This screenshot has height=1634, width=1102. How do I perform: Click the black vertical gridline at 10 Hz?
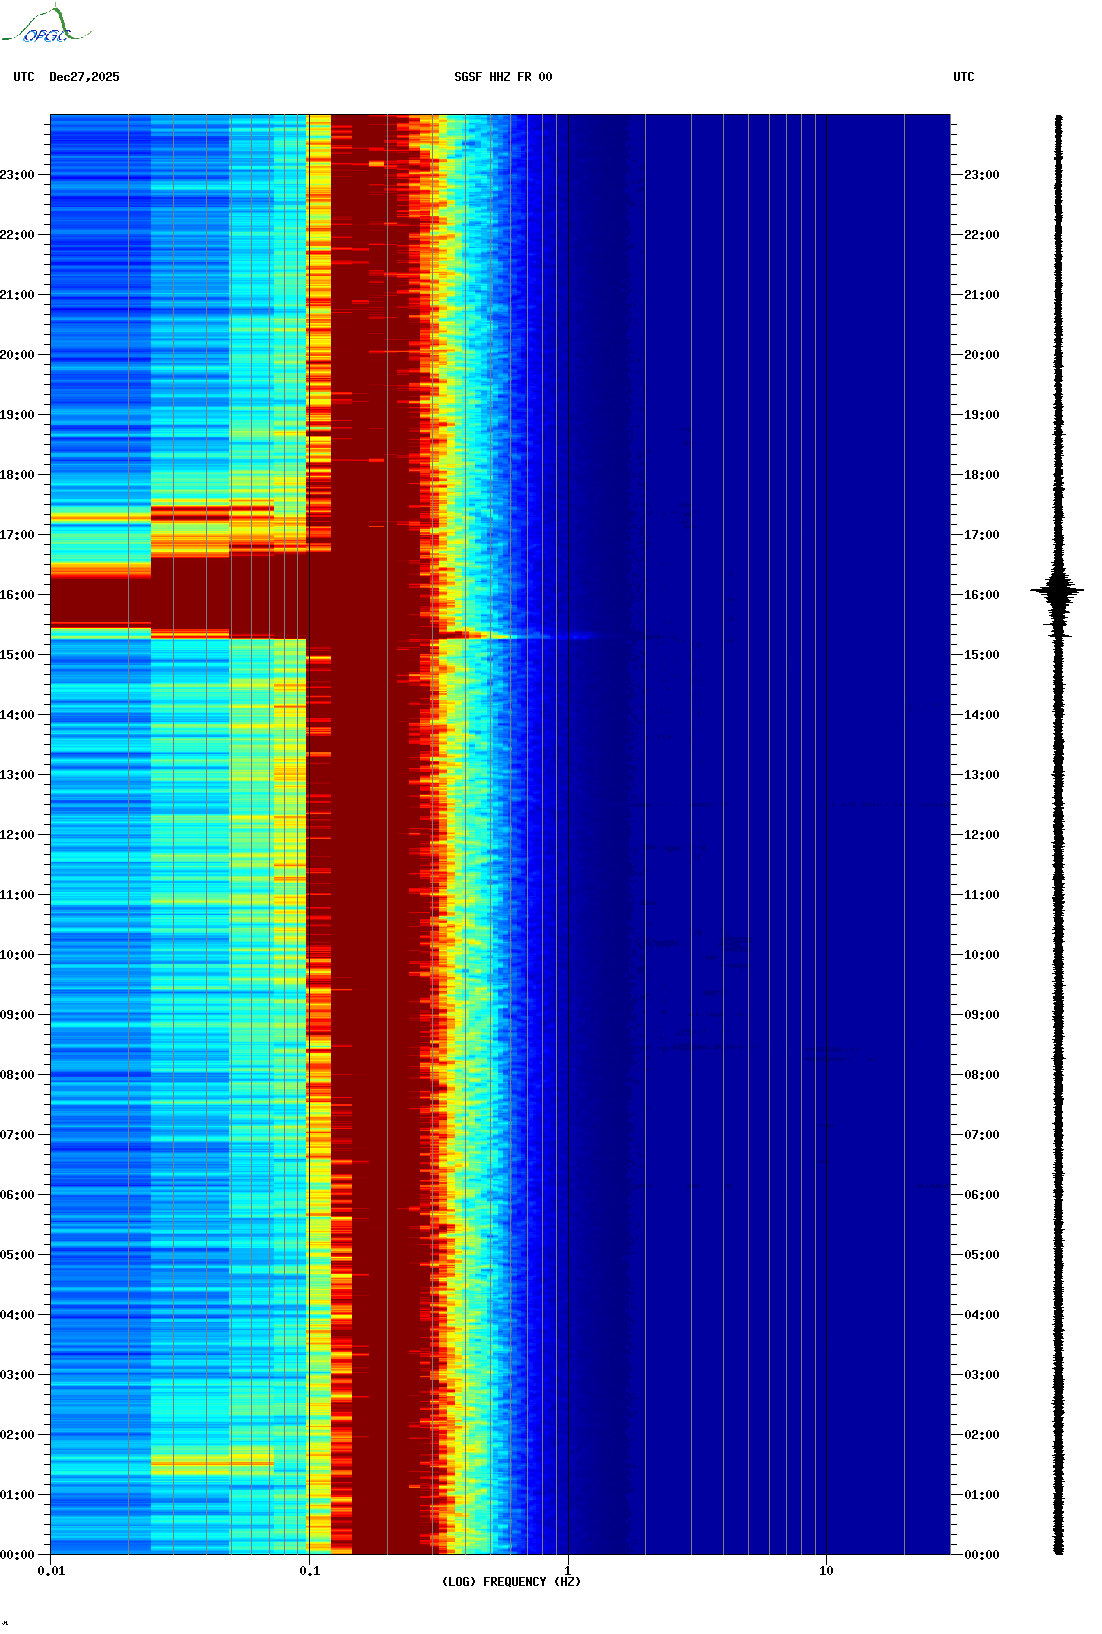(826, 800)
